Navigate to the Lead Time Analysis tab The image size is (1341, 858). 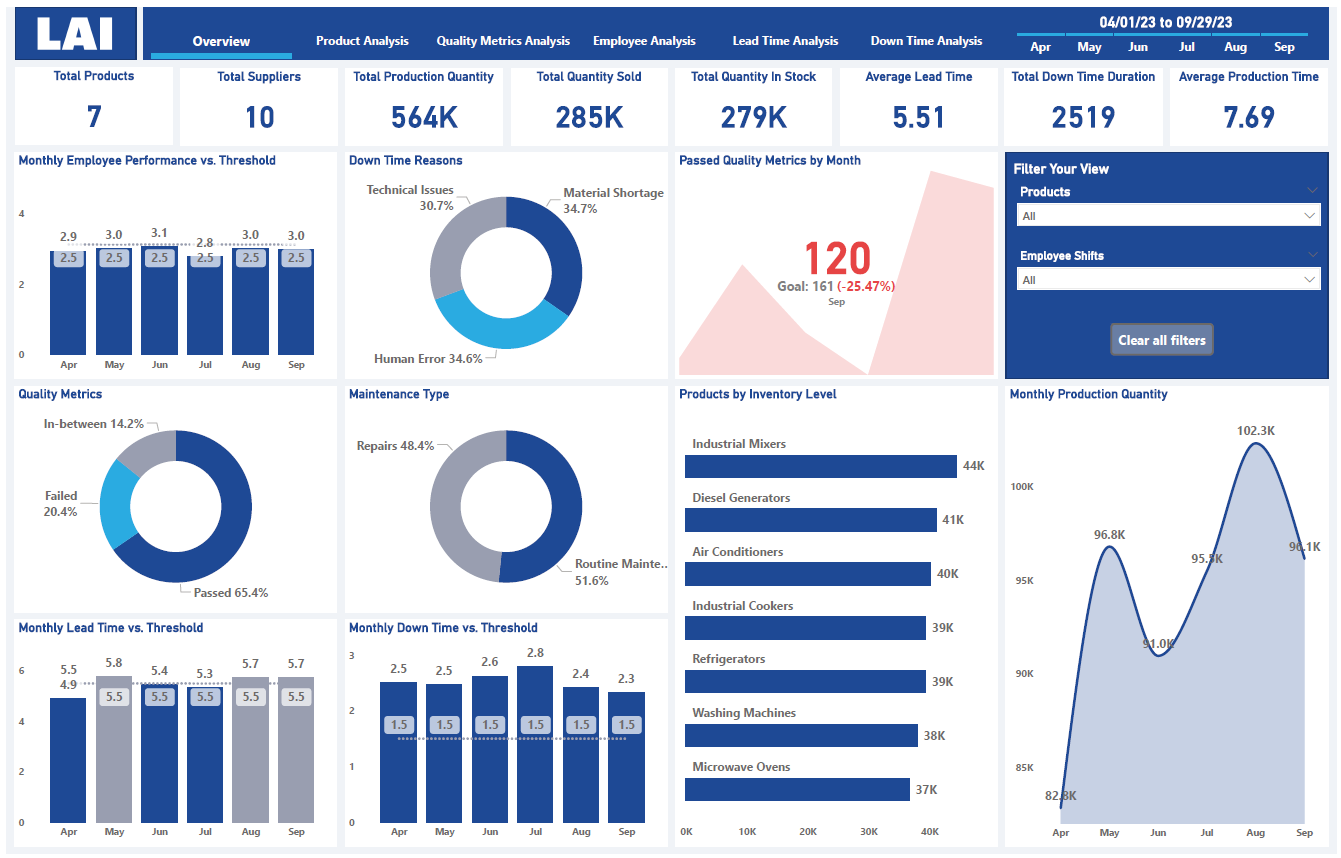coord(785,41)
